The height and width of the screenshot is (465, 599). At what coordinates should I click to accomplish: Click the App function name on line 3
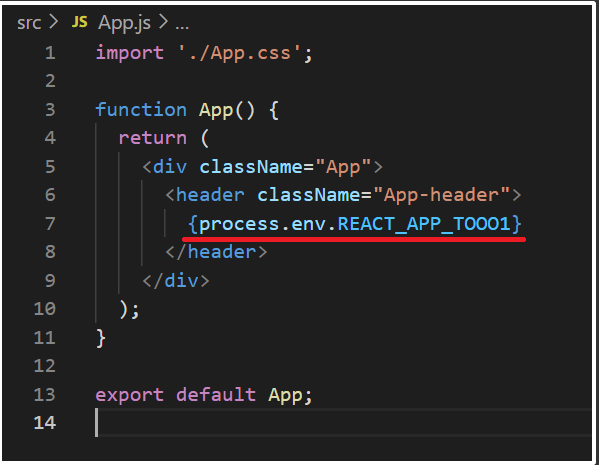coord(216,111)
